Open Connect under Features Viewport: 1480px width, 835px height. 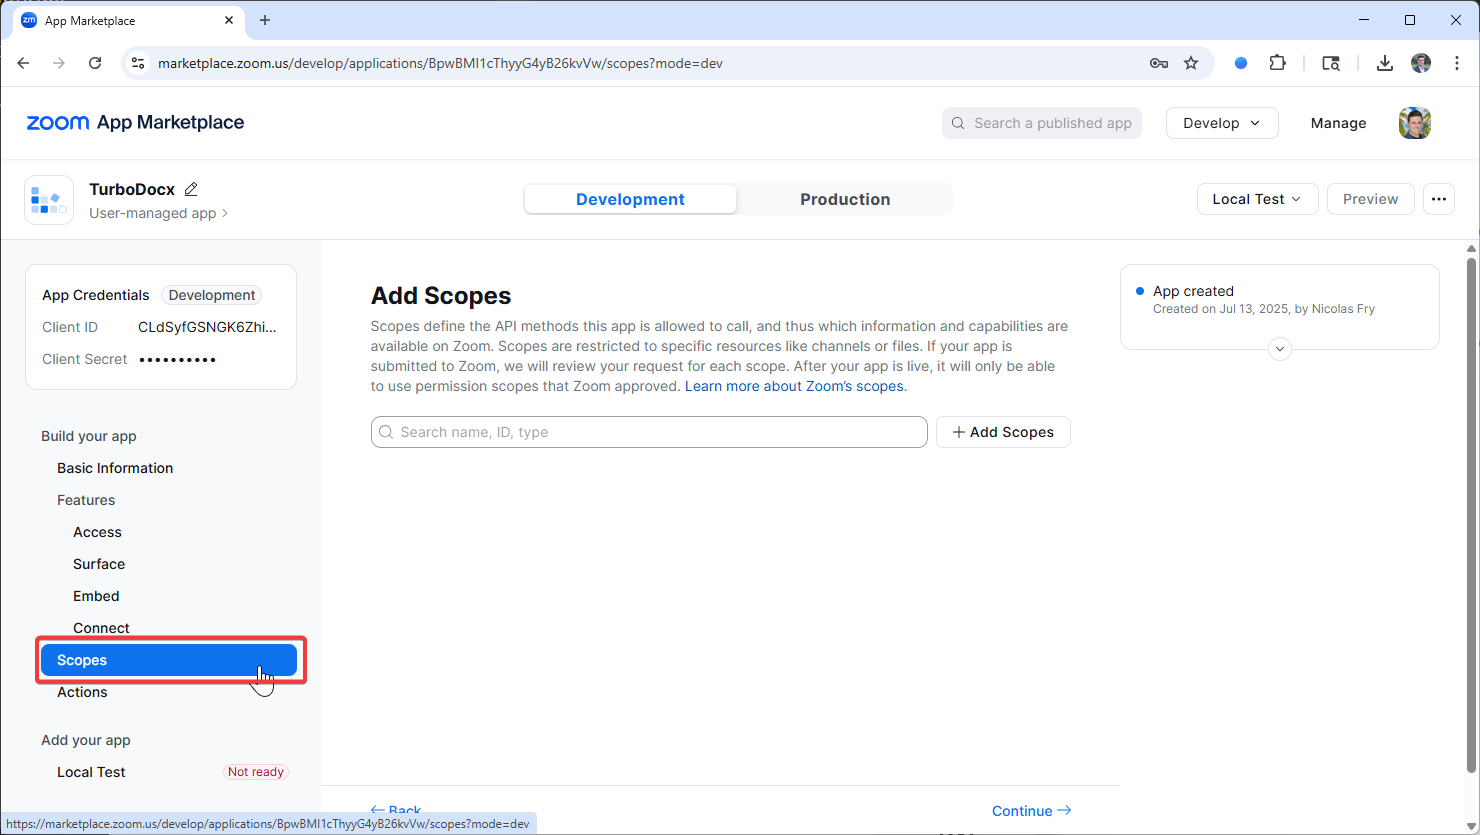coord(101,628)
